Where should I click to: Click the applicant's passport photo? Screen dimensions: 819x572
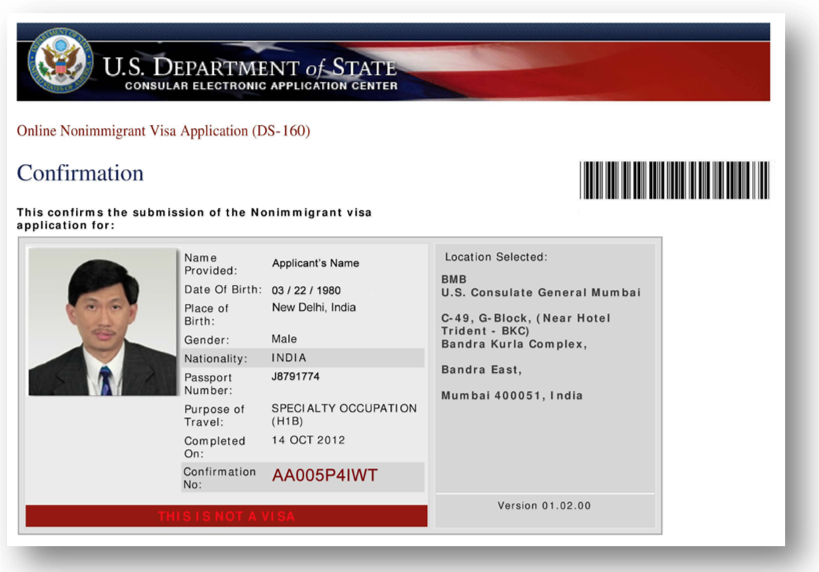click(102, 321)
